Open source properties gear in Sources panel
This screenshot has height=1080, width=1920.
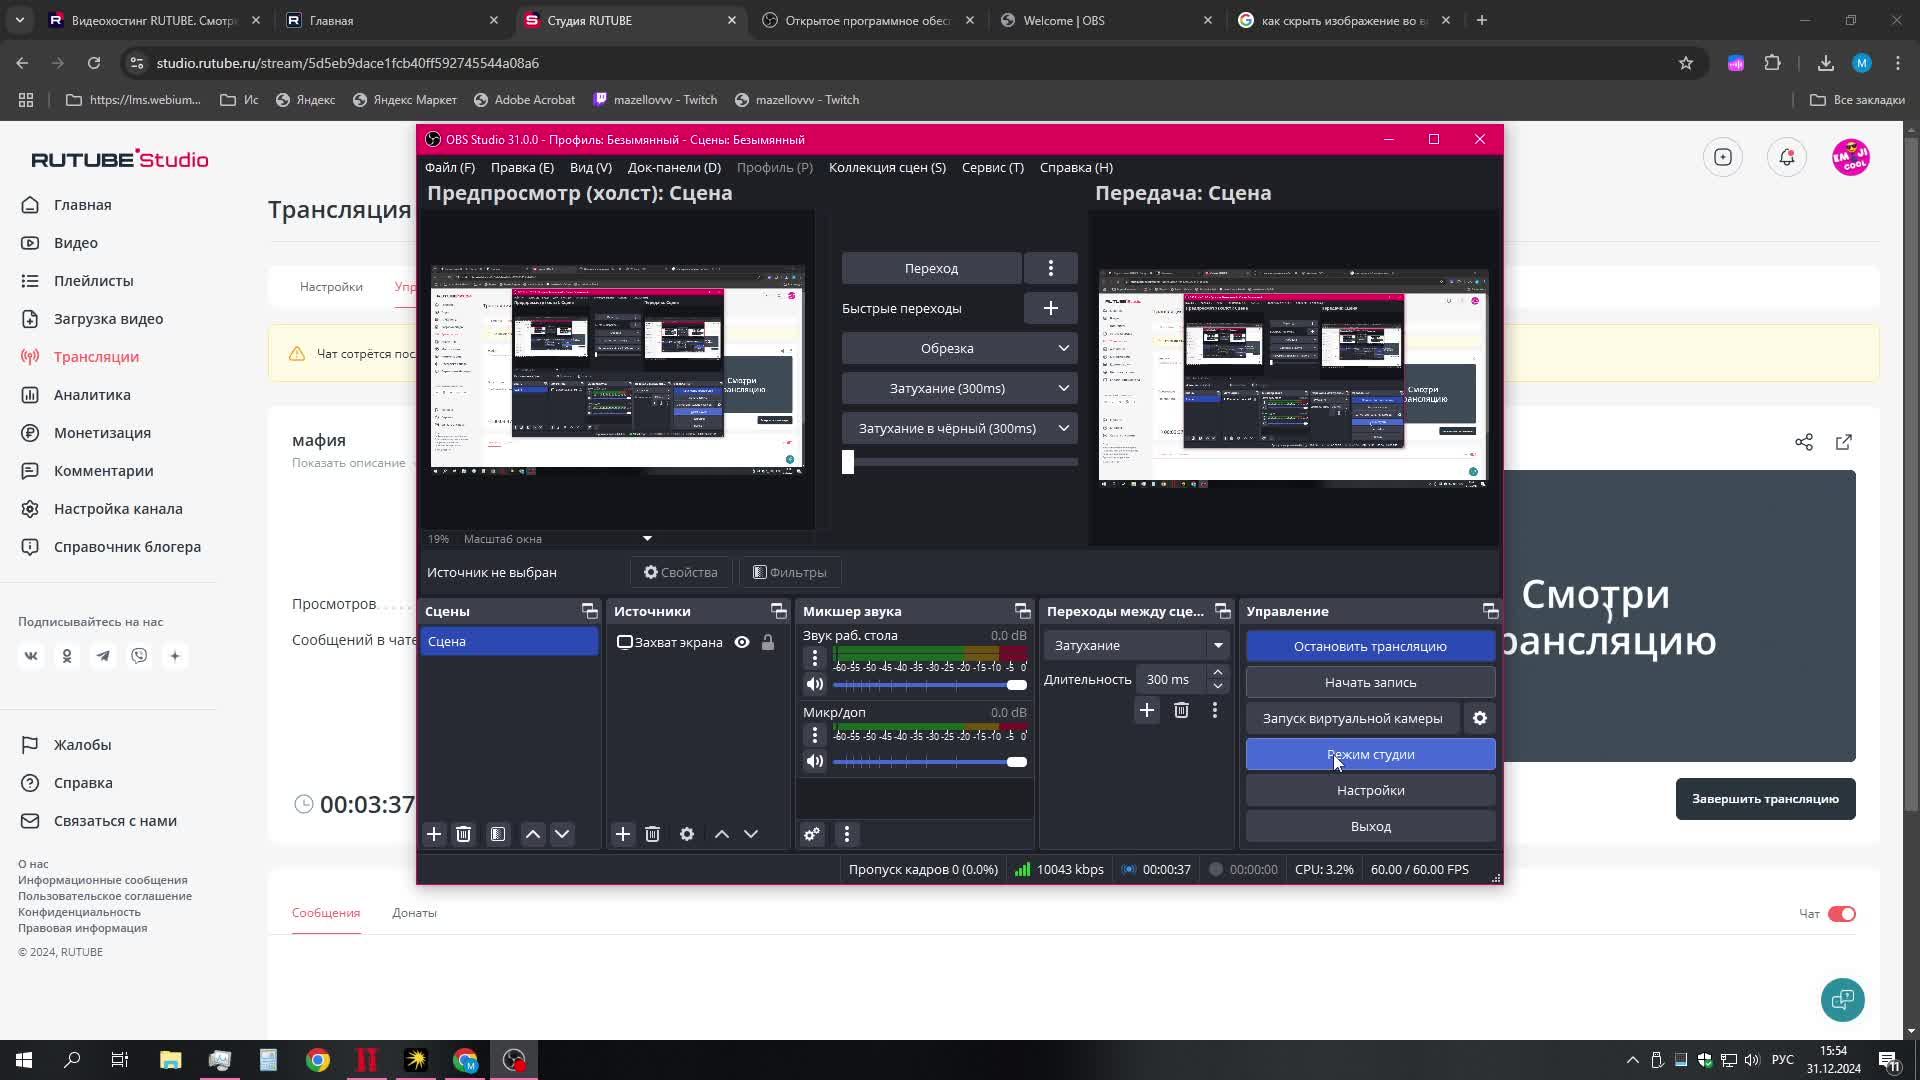[x=687, y=834]
